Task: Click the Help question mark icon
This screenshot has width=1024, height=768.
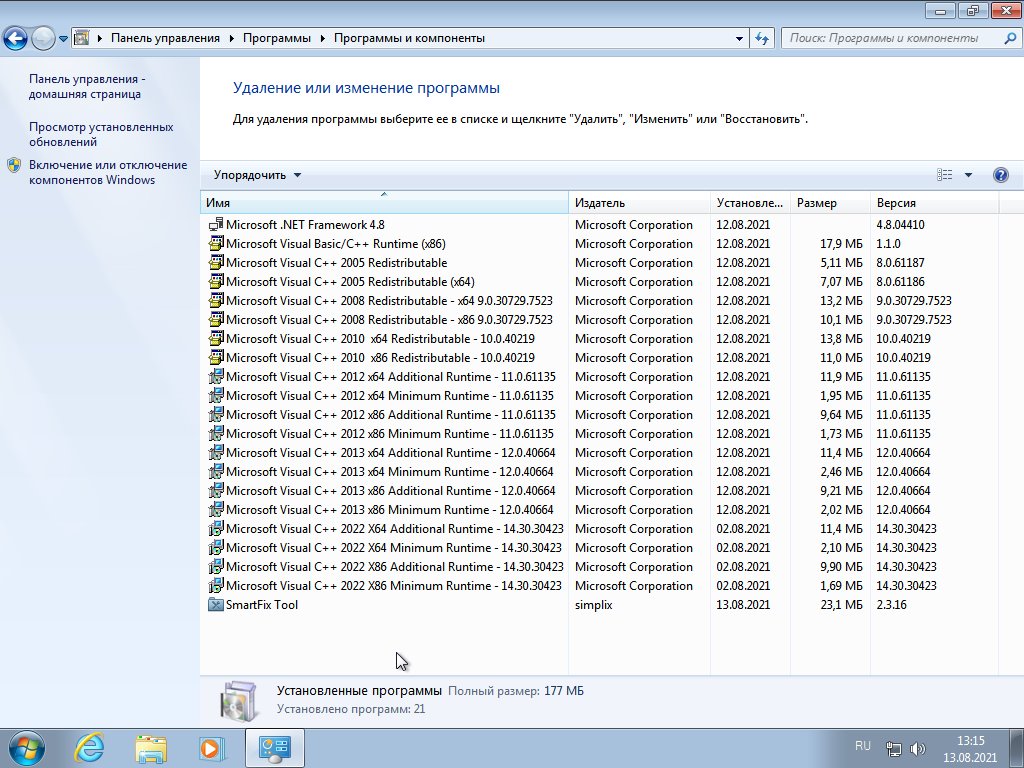Action: [1000, 175]
